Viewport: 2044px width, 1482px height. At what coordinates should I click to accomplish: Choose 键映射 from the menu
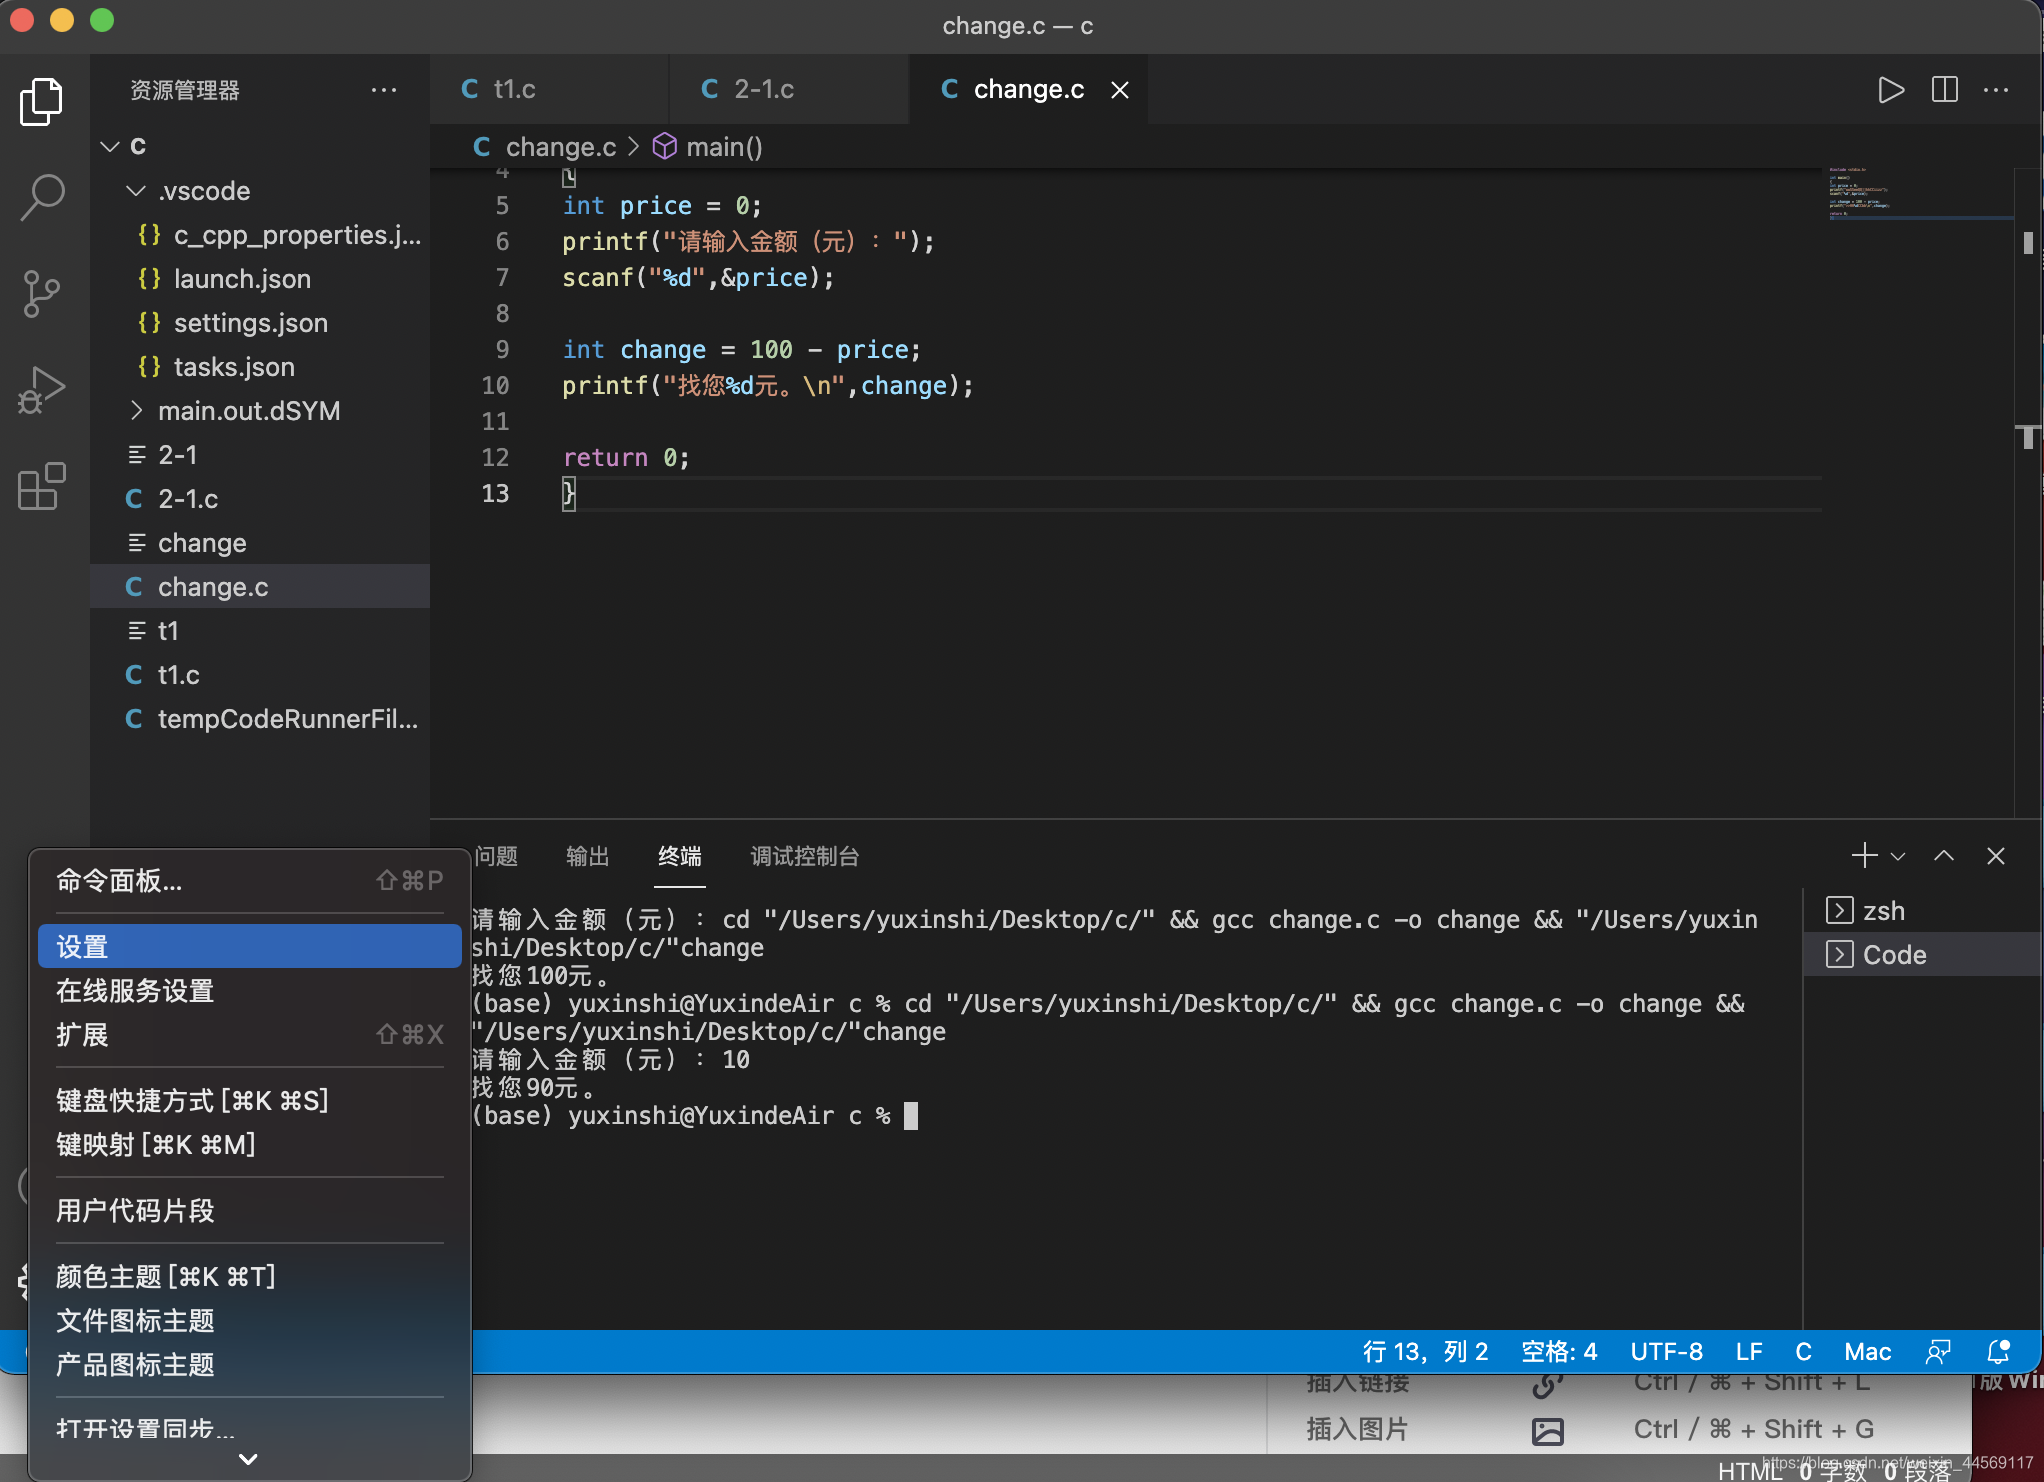point(250,1145)
